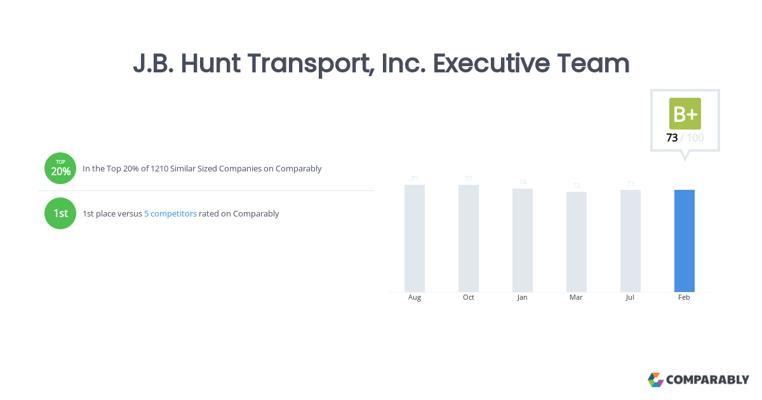Click the J.B. Hunt Executive Team heading
Screen dimensions: 762x400
click(x=381, y=63)
